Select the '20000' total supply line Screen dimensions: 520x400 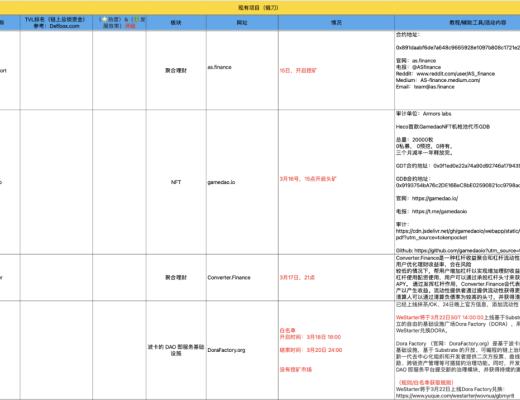415,140
